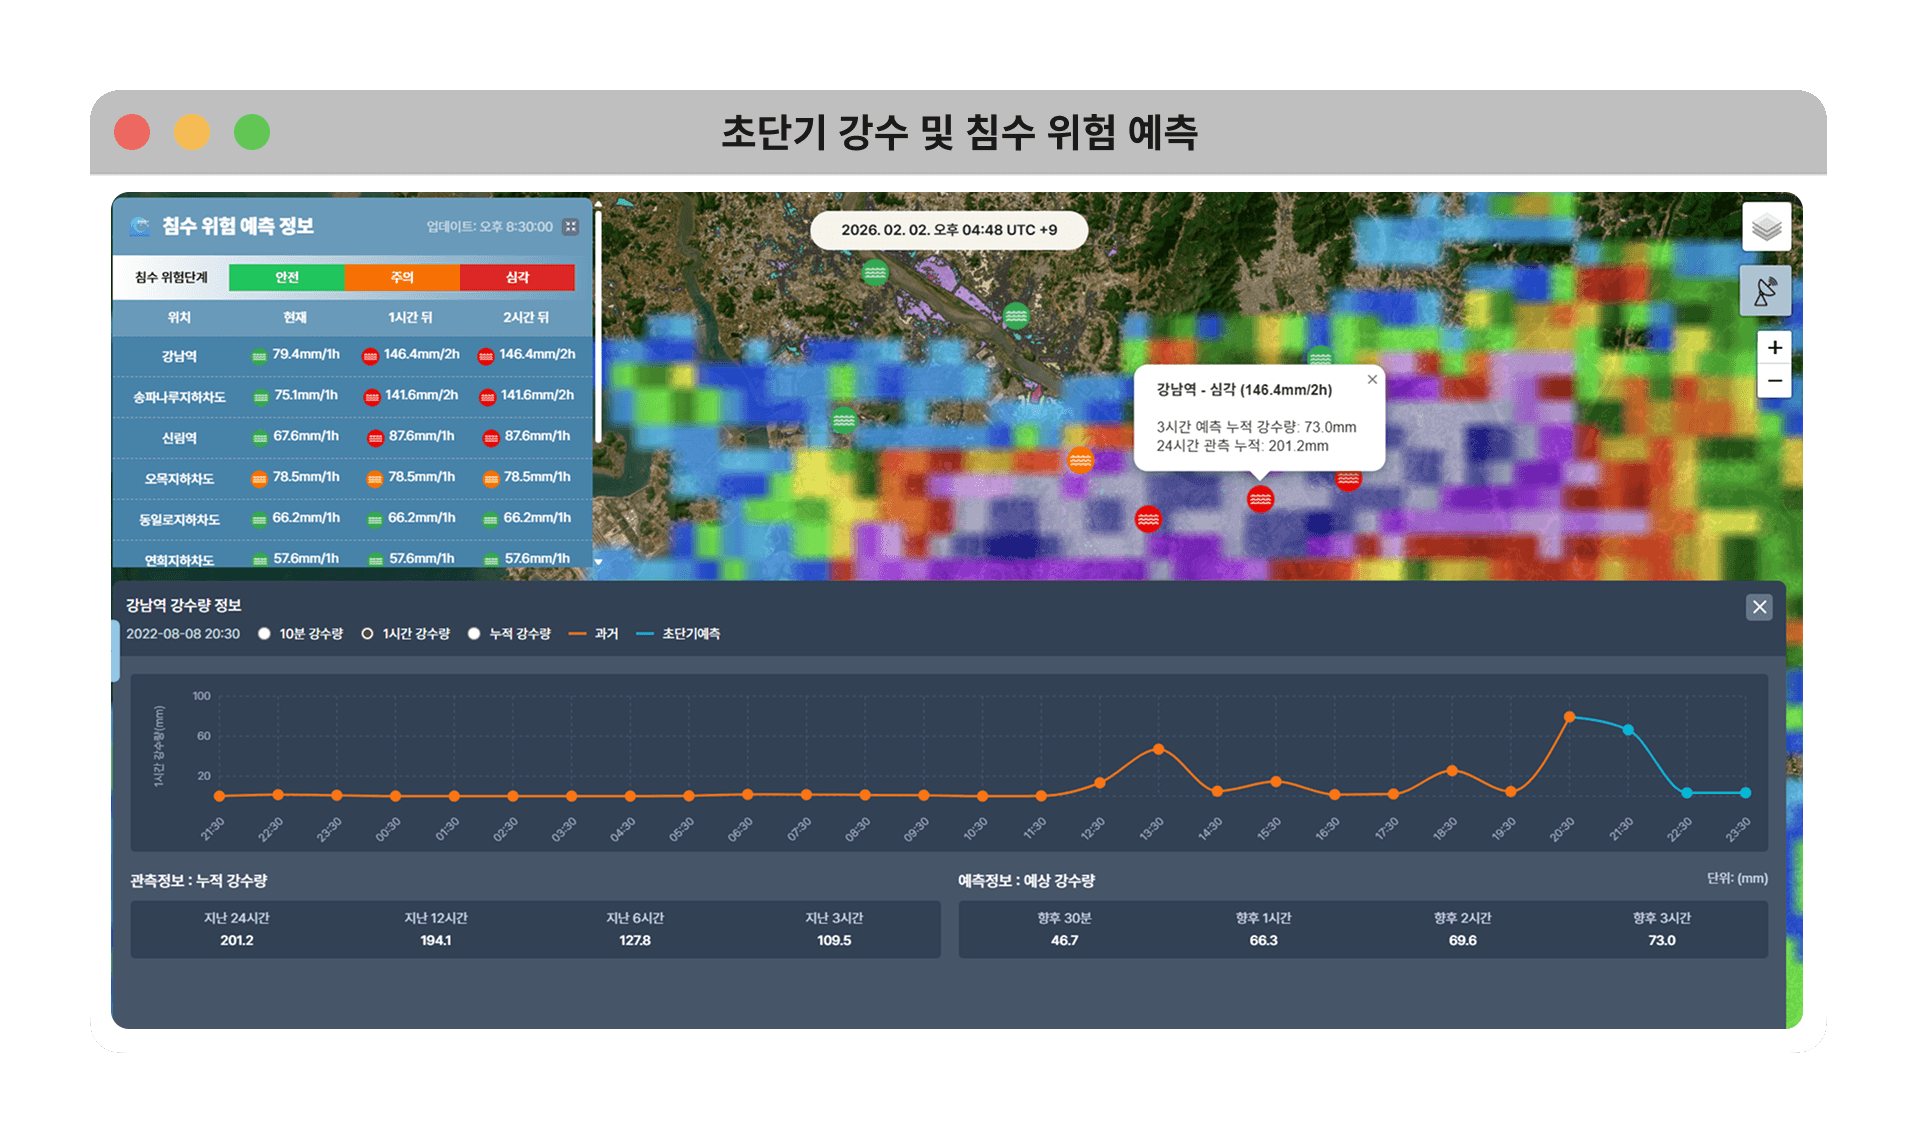Image resolution: width=1917 pixels, height=1143 pixels.
Task: Select the 송파나루지하차도 location row
Action: coord(180,397)
